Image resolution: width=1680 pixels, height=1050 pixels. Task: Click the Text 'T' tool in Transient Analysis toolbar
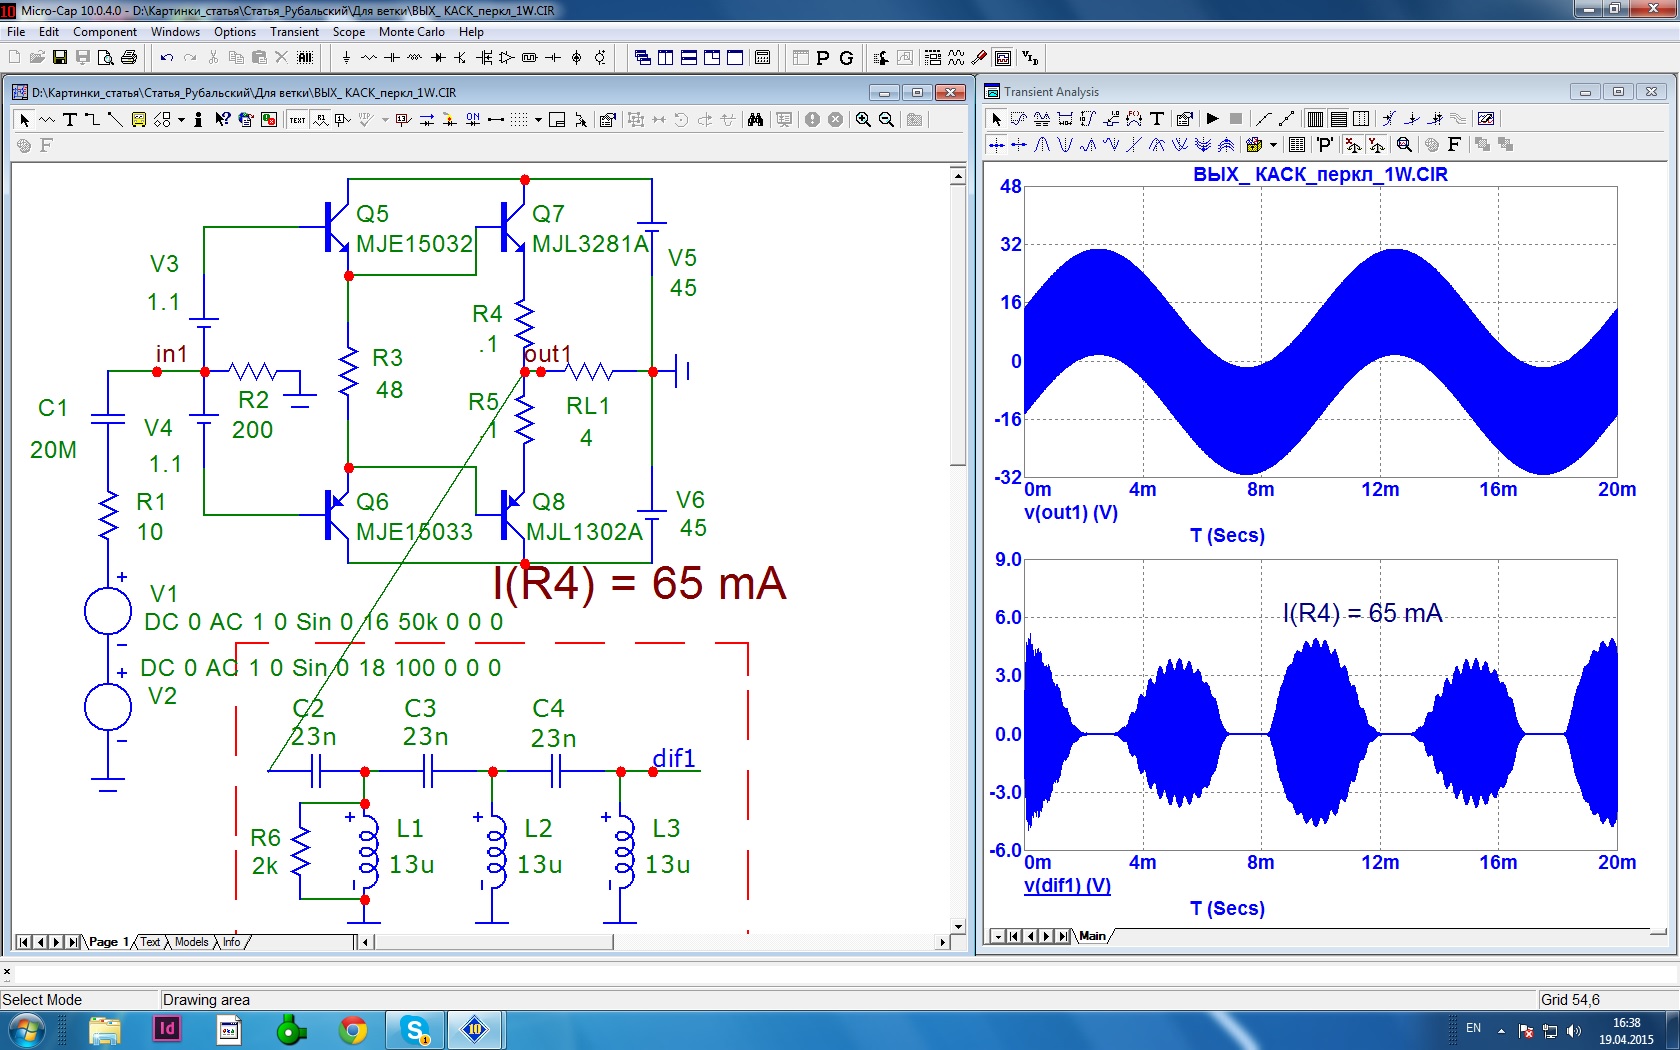coord(1157,118)
